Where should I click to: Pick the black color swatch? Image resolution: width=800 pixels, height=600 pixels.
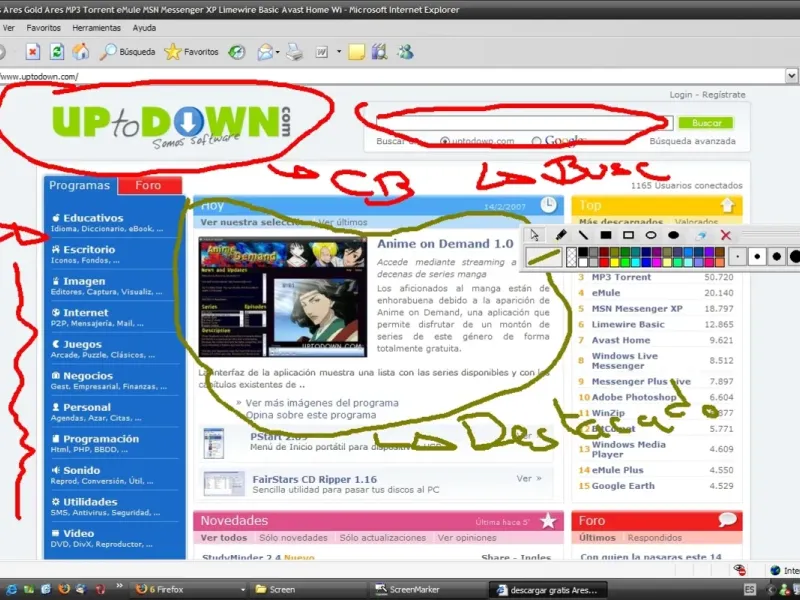coord(583,252)
